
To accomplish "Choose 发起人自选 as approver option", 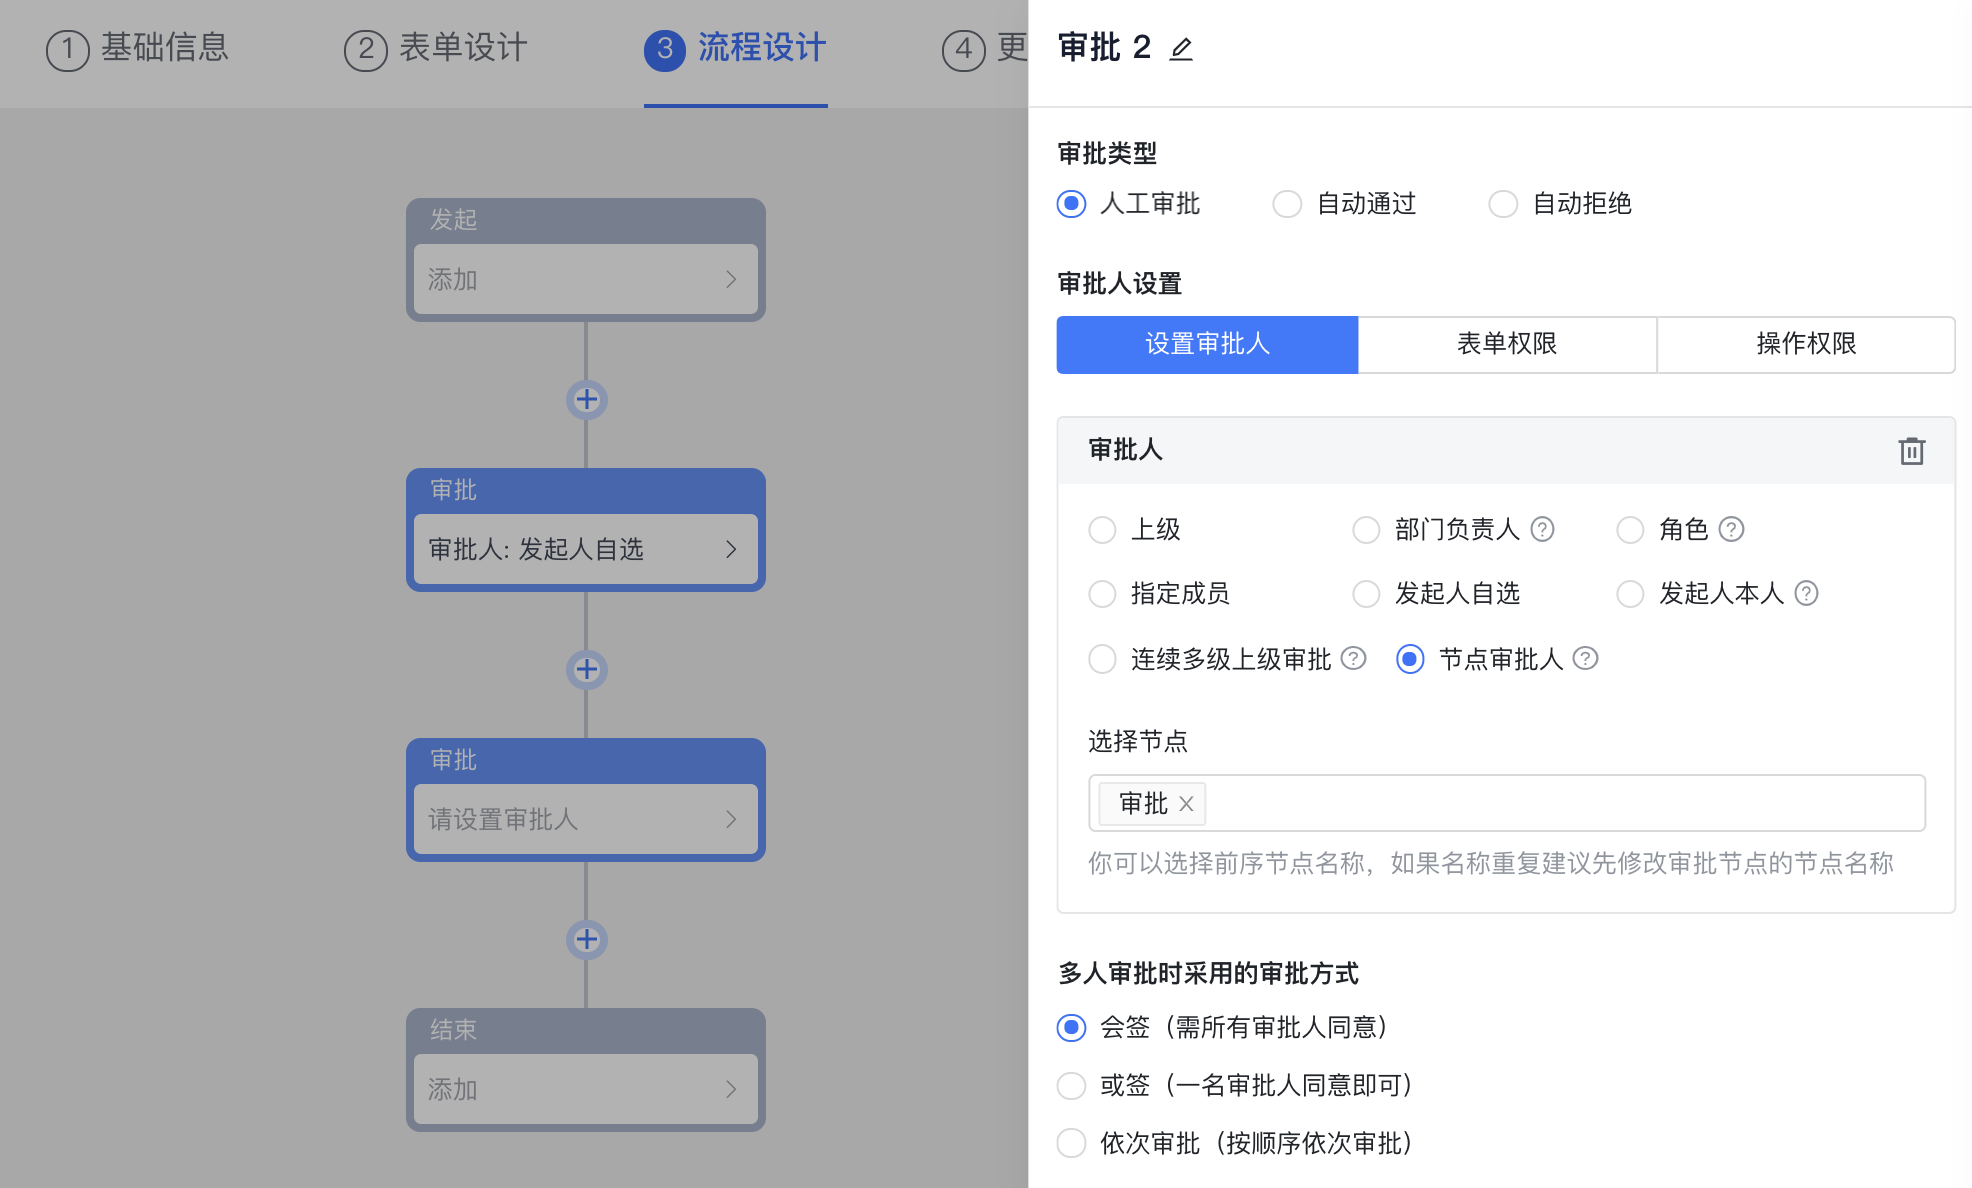I will click(1366, 594).
